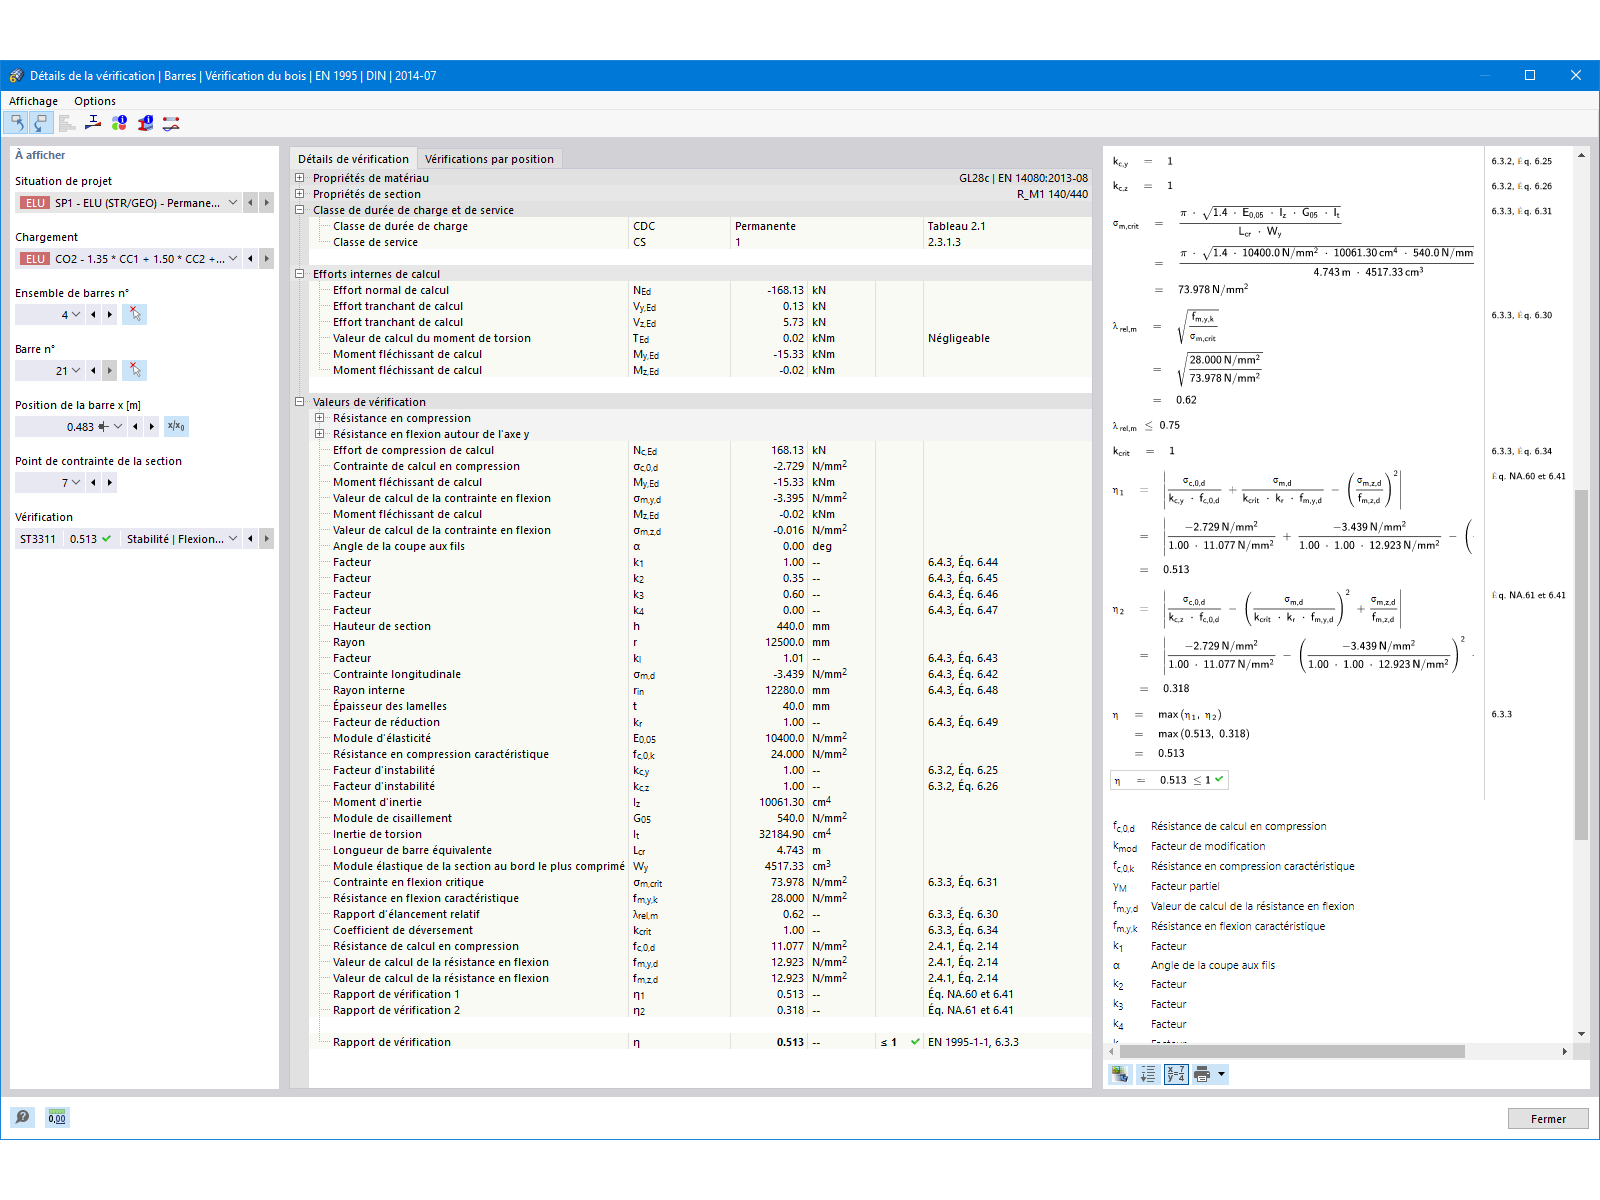This screenshot has height=1200, width=1600.
Task: Collapse the Valeurs de vérification group
Action: pos(299,402)
